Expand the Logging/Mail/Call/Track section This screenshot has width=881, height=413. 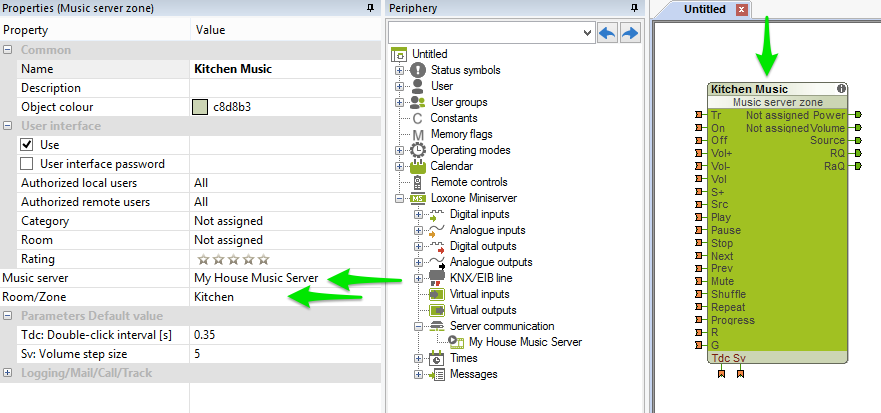pyautogui.click(x=8, y=373)
